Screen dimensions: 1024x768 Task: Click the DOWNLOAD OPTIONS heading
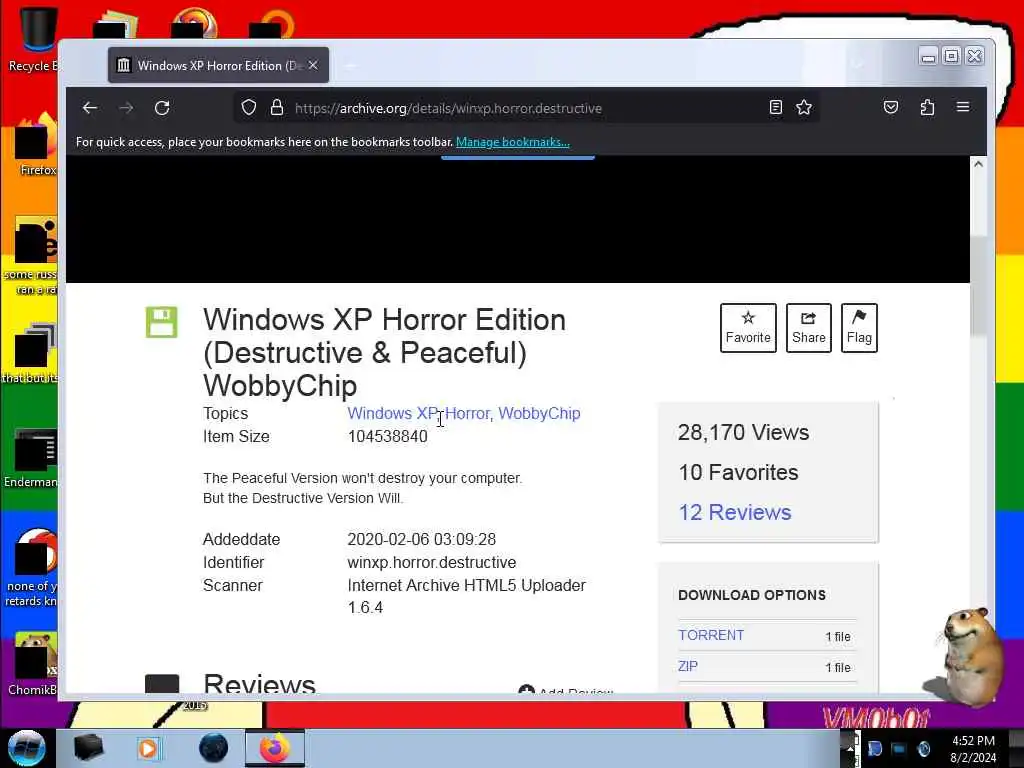[752, 595]
